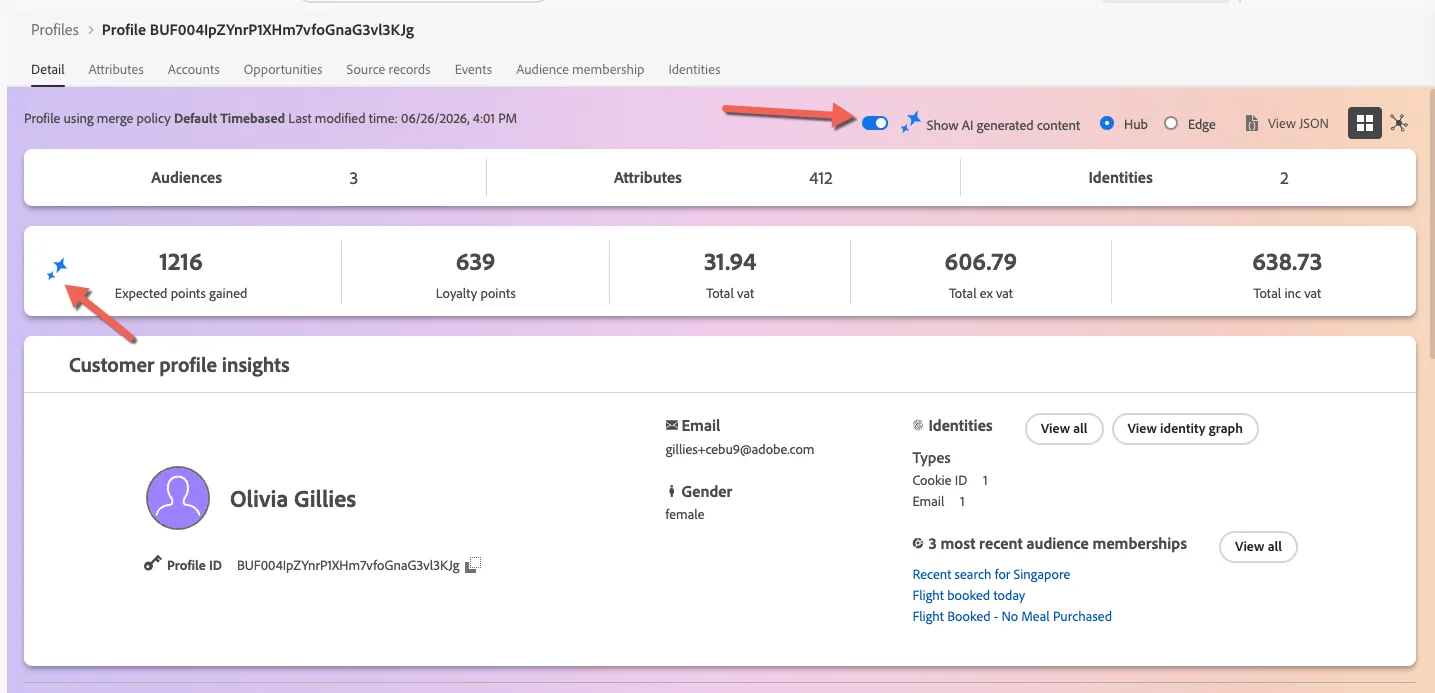The image size is (1435, 693).
Task: Click the Identities count of 2
Action: click(x=1284, y=179)
